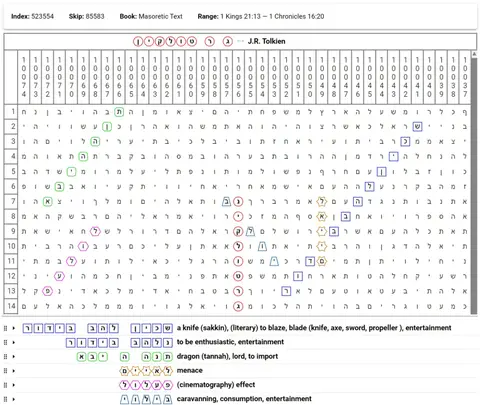Click the blue boxed letter in row 5
This screenshot has width=480, height=405.
pos(381,172)
